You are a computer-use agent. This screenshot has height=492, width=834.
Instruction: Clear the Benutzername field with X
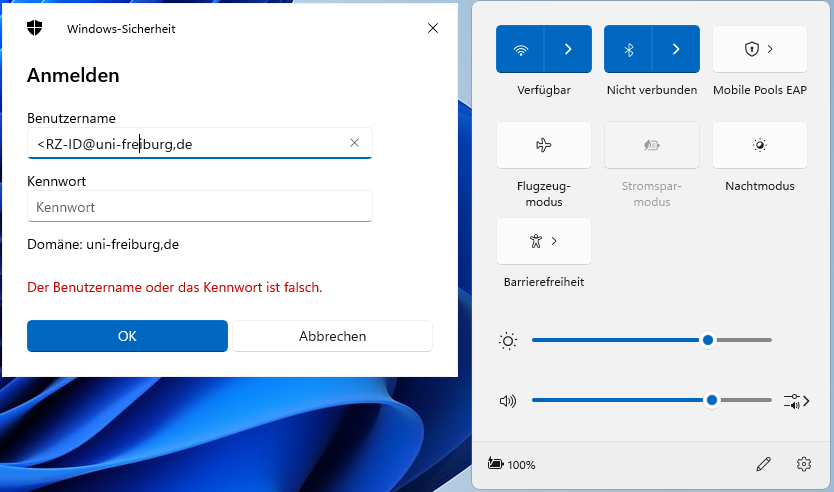click(354, 143)
